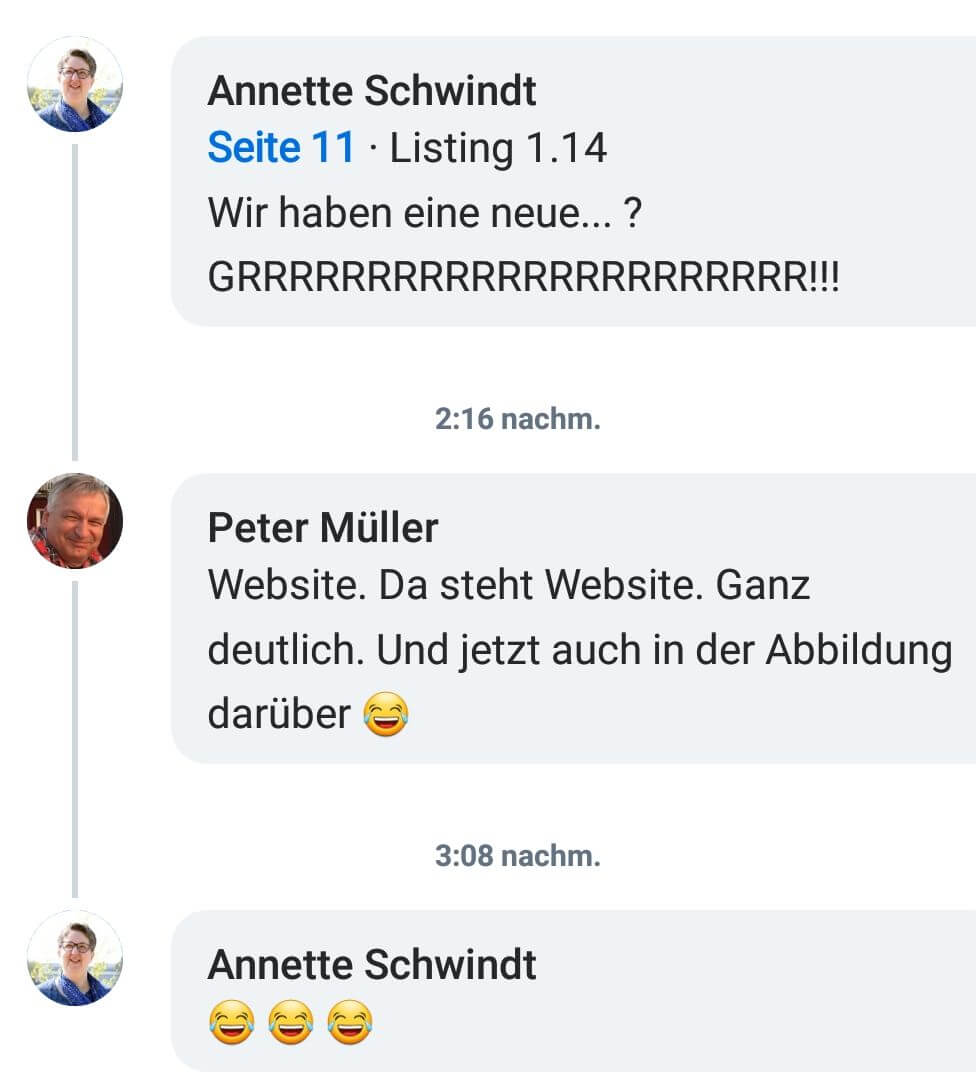Click the 3:08 nachm. timestamp

[x=518, y=856]
